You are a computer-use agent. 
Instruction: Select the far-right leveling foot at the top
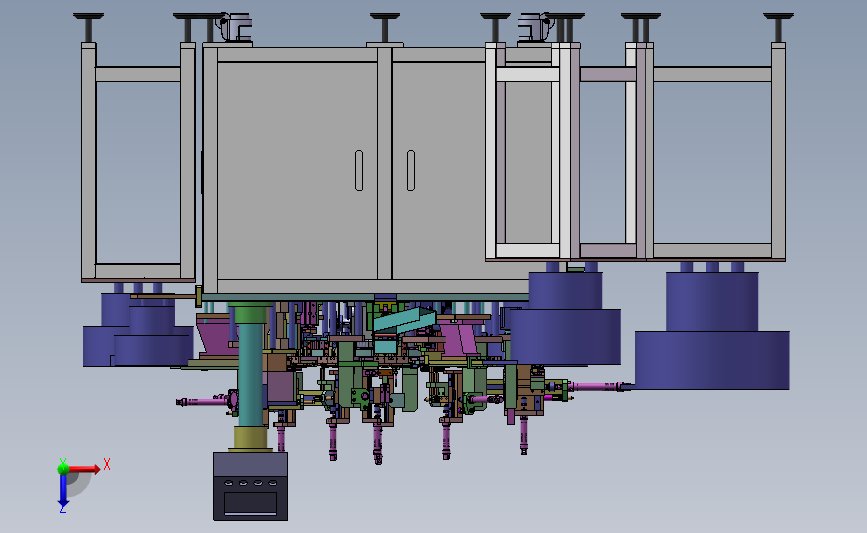pos(779,28)
